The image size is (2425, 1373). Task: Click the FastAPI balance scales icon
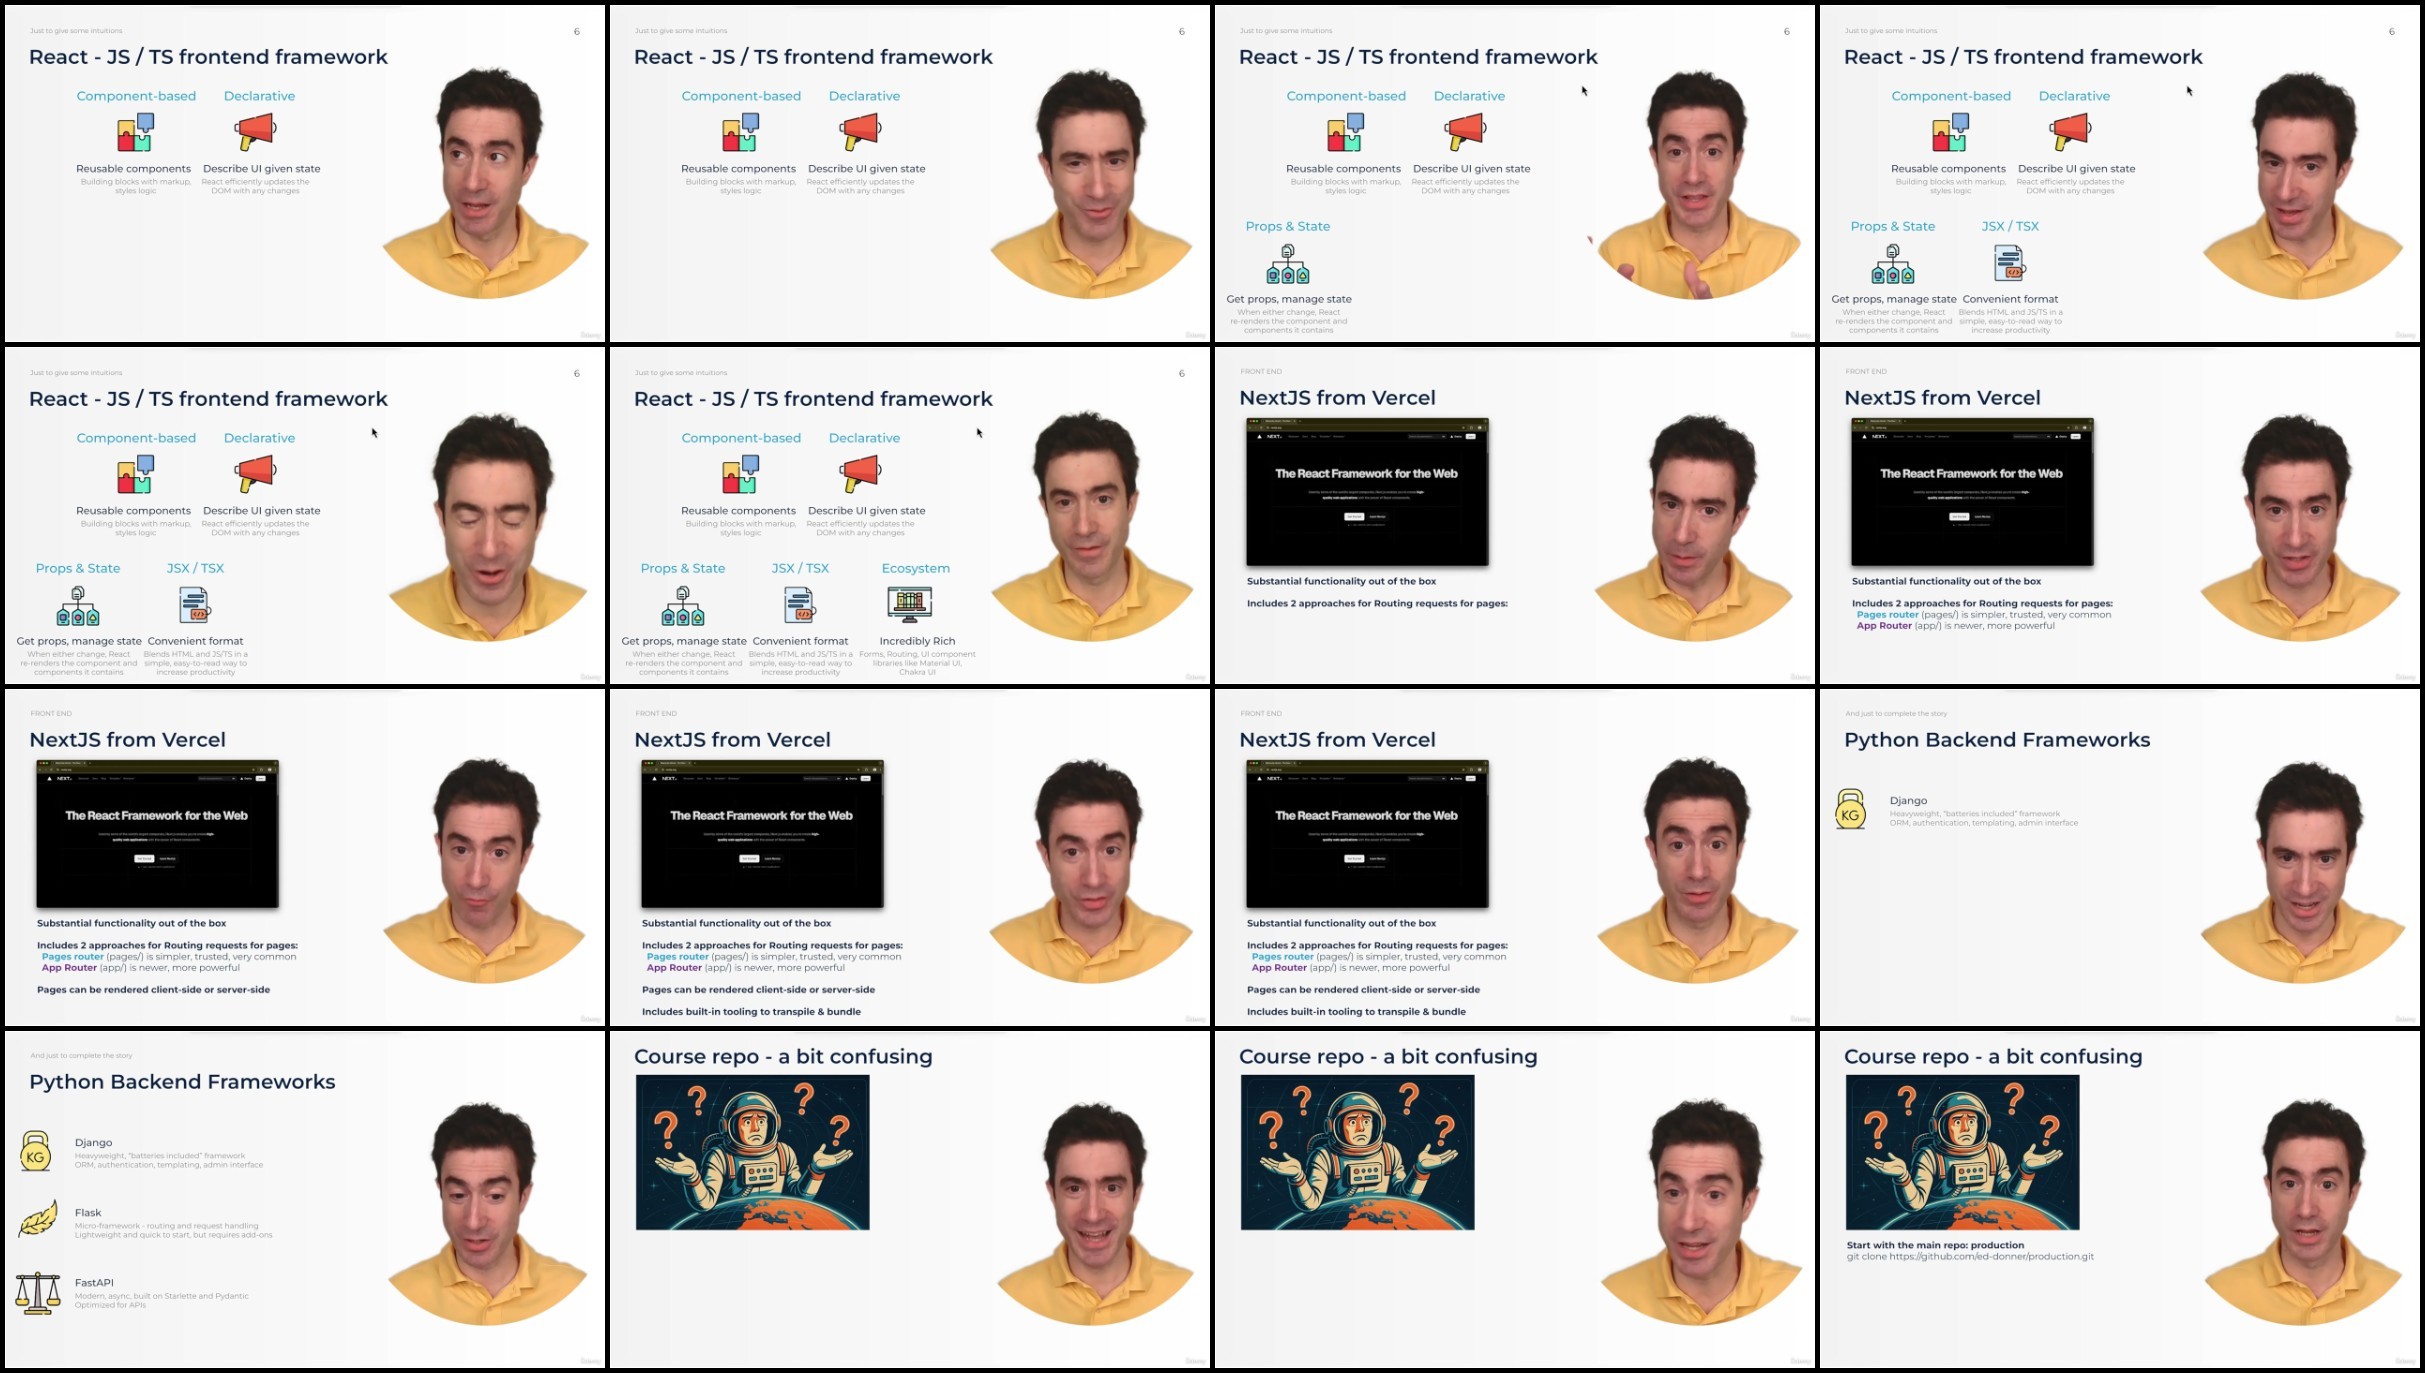pyautogui.click(x=38, y=1292)
